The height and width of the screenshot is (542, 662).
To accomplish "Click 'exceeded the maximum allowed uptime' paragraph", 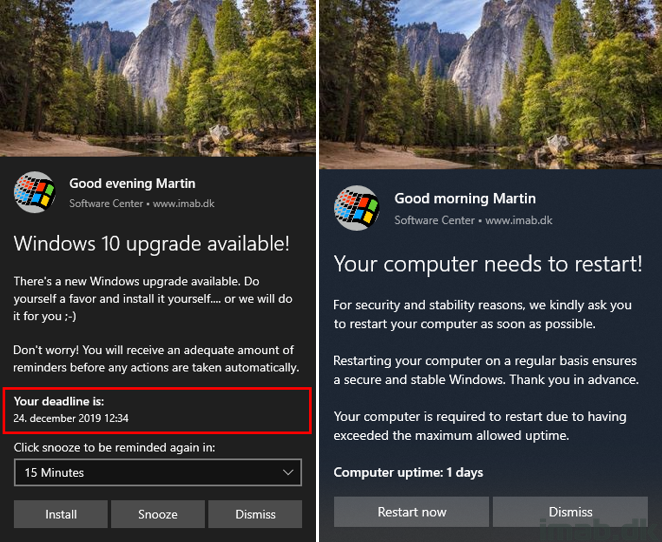I will pos(480,426).
